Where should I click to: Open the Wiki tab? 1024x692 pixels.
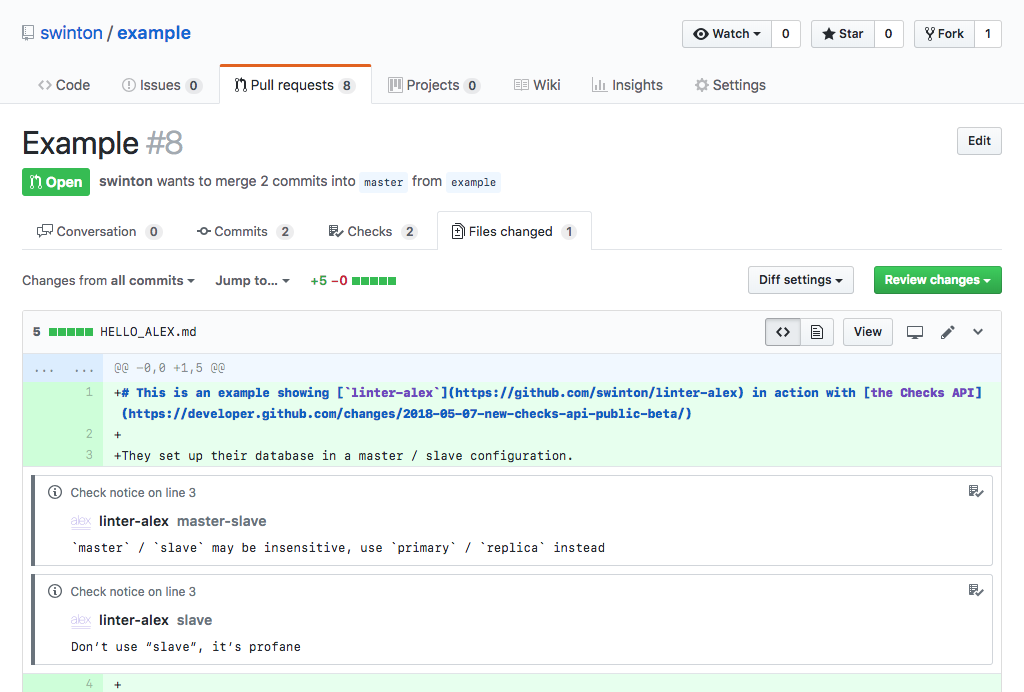(537, 85)
